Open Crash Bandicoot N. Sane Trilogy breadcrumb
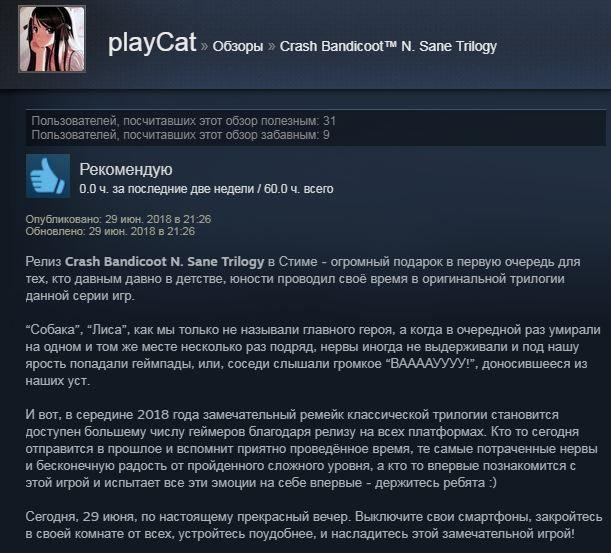Image resolution: width=611 pixels, height=553 pixels. tap(388, 46)
